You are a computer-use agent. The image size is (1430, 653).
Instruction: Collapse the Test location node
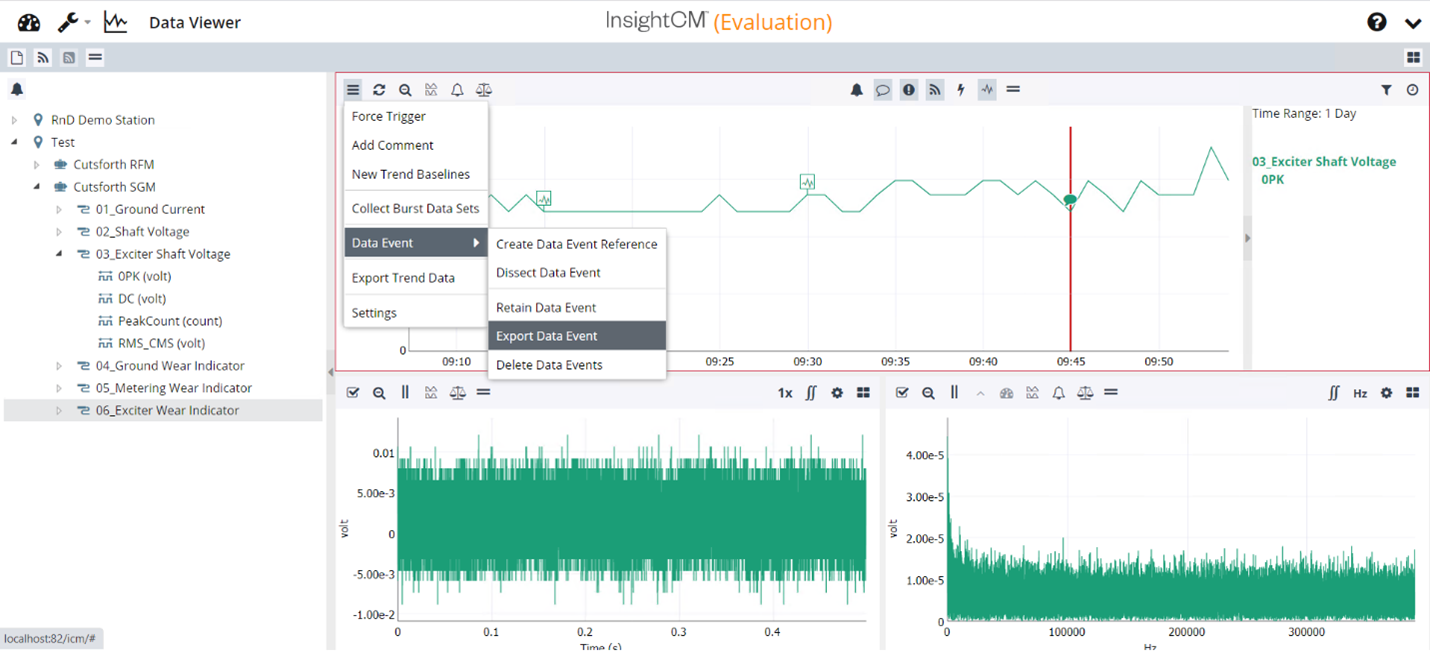tap(15, 142)
